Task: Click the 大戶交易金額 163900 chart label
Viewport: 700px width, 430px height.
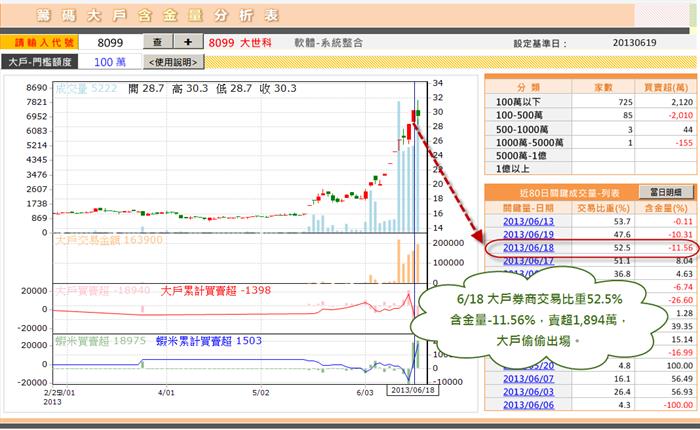Action: click(x=108, y=240)
